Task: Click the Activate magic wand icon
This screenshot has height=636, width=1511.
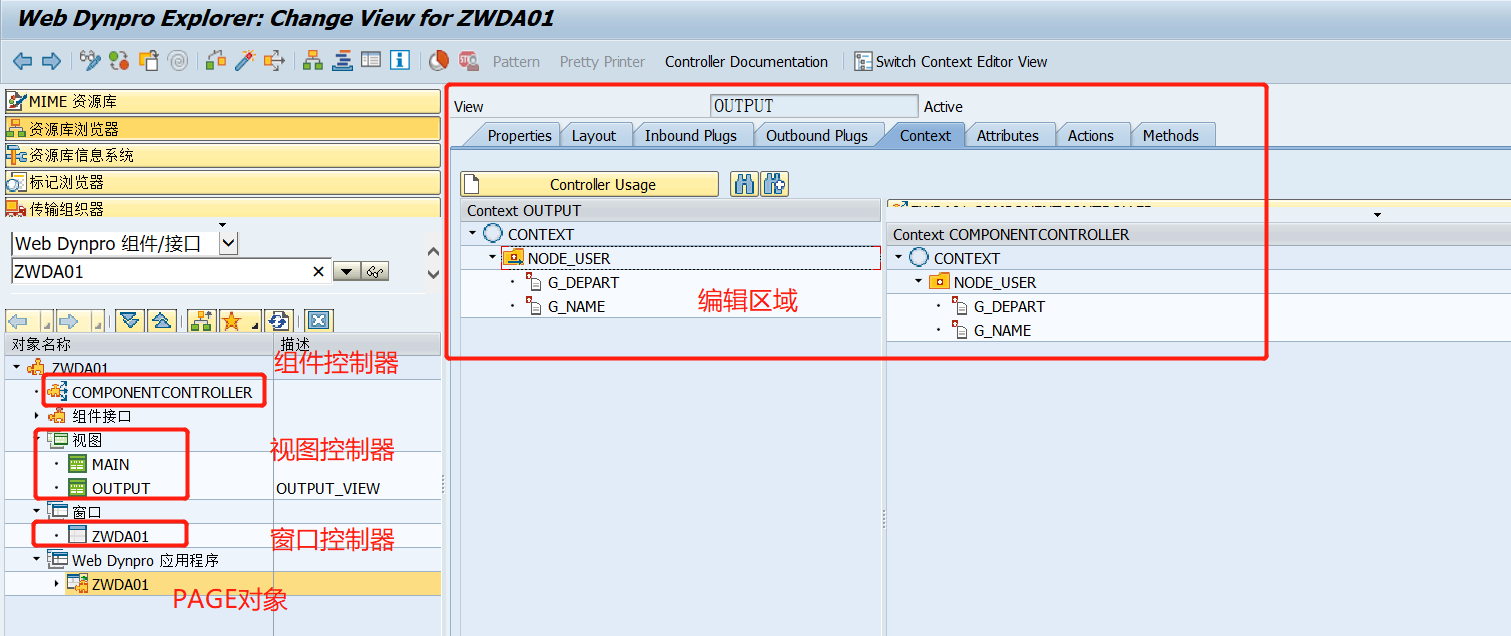Action: click(x=245, y=61)
